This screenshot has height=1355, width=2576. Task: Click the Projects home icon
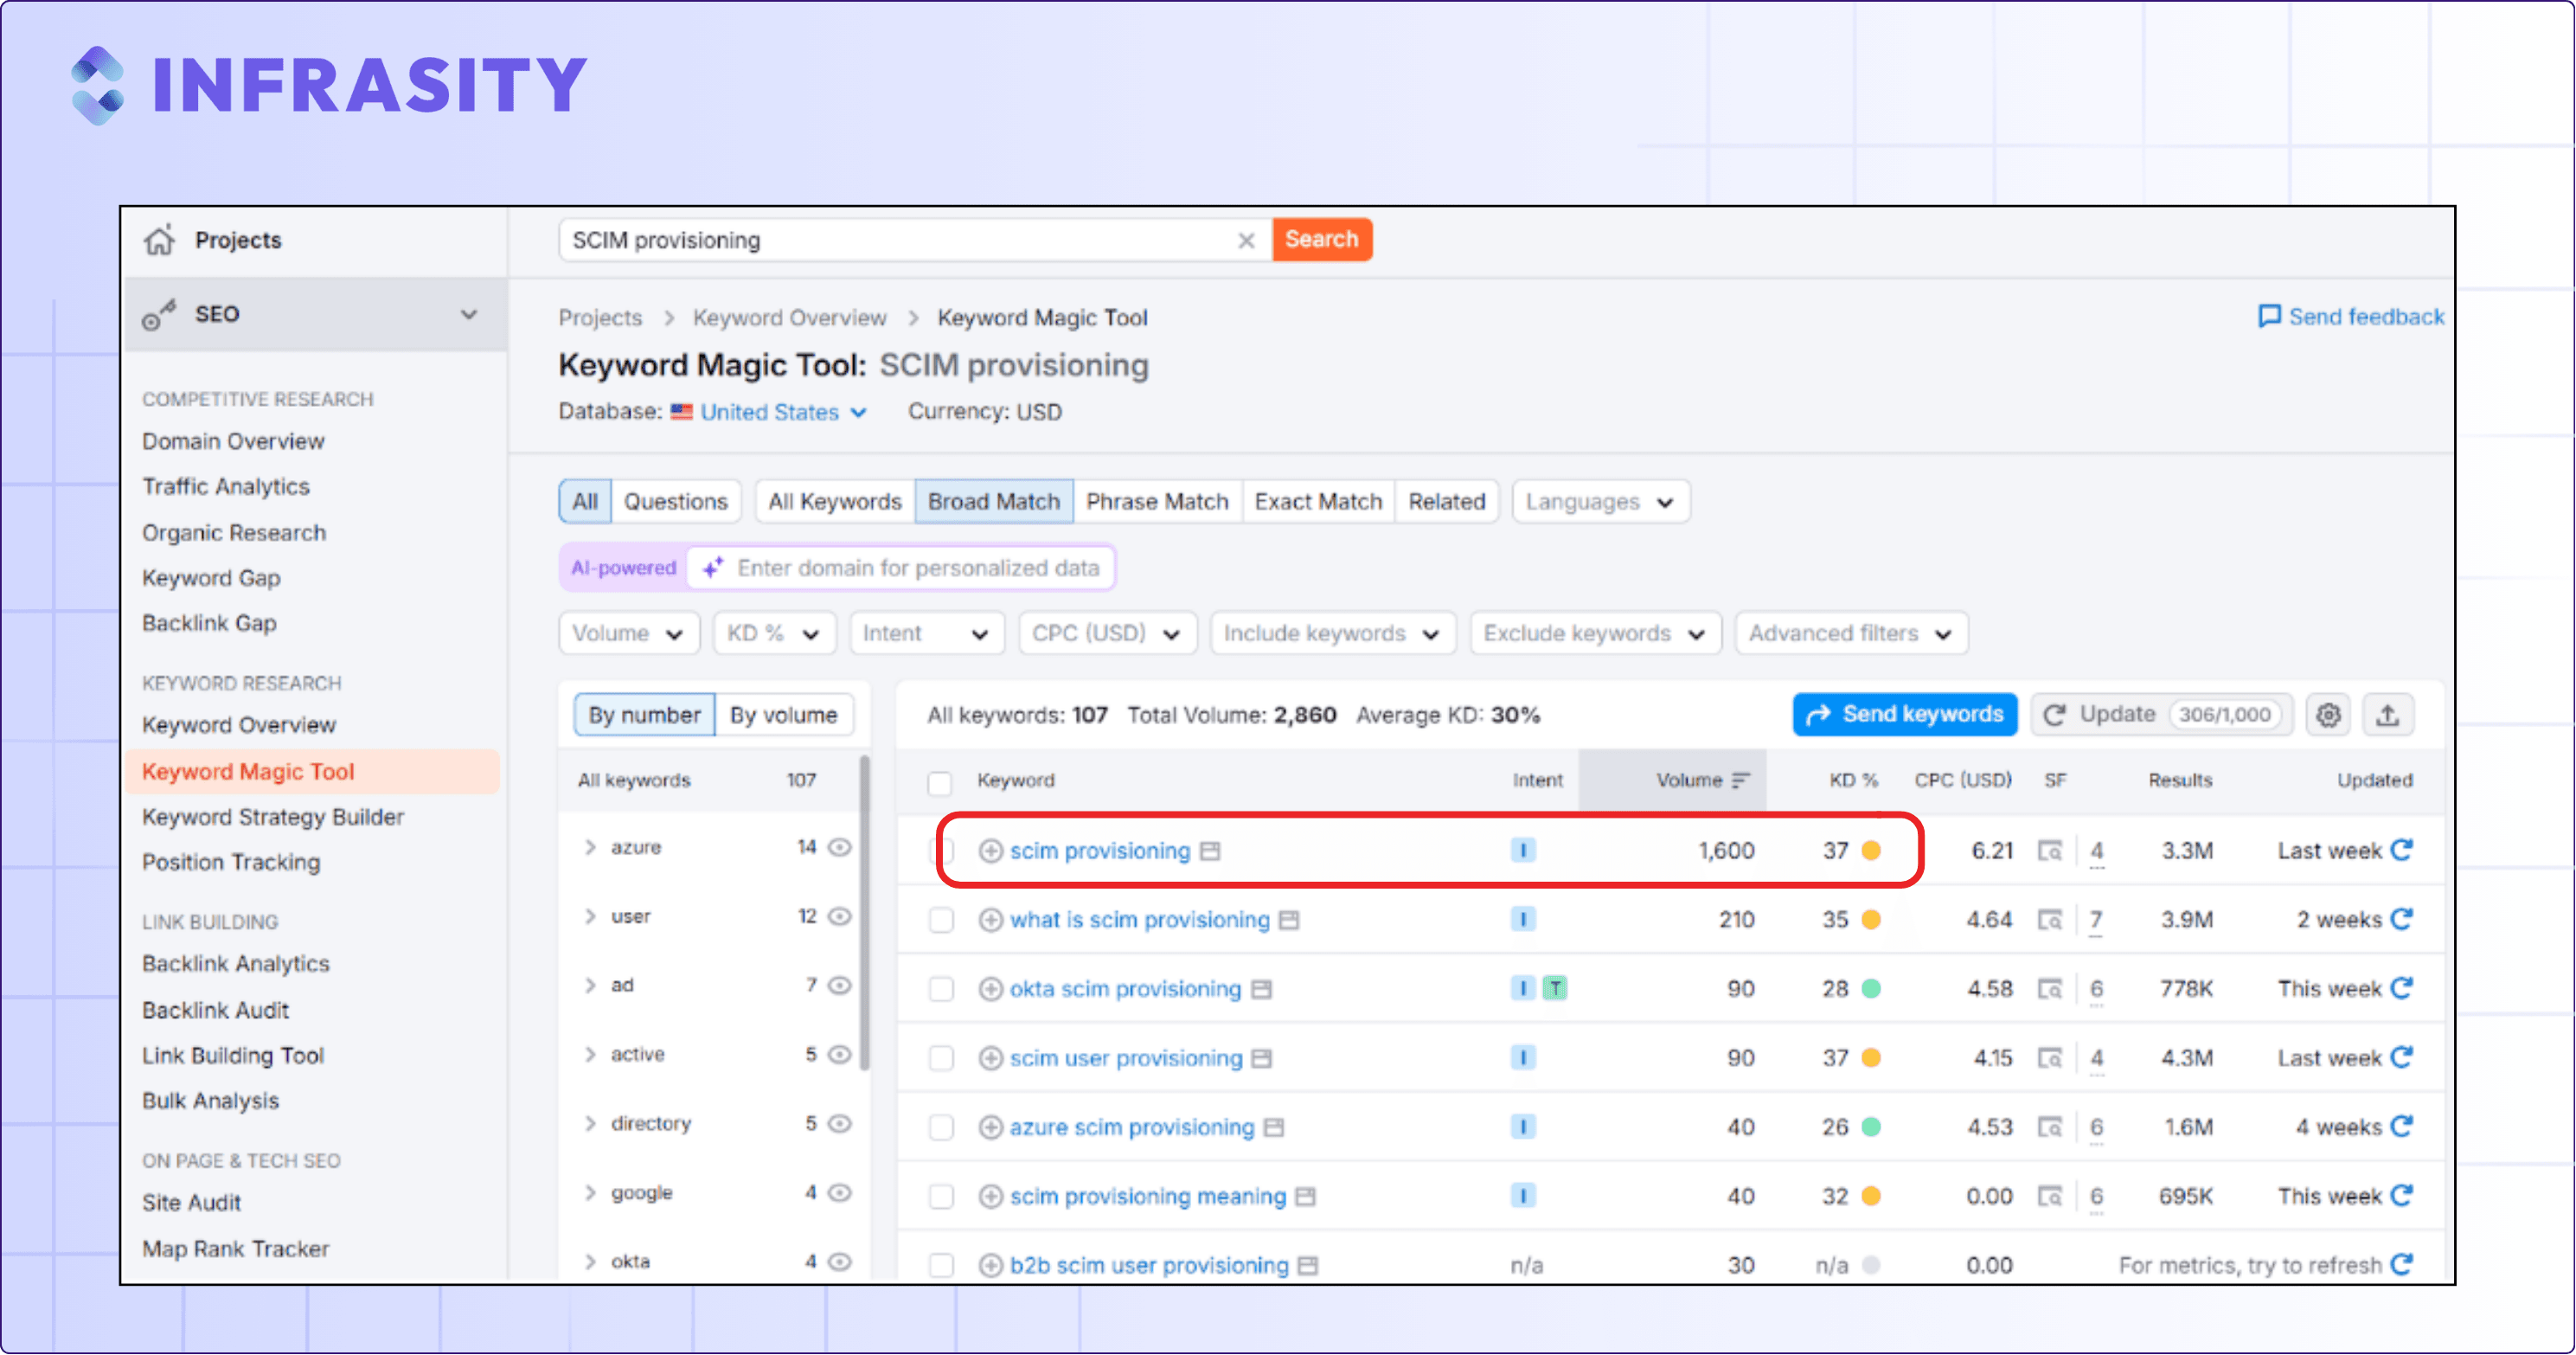coord(159,240)
